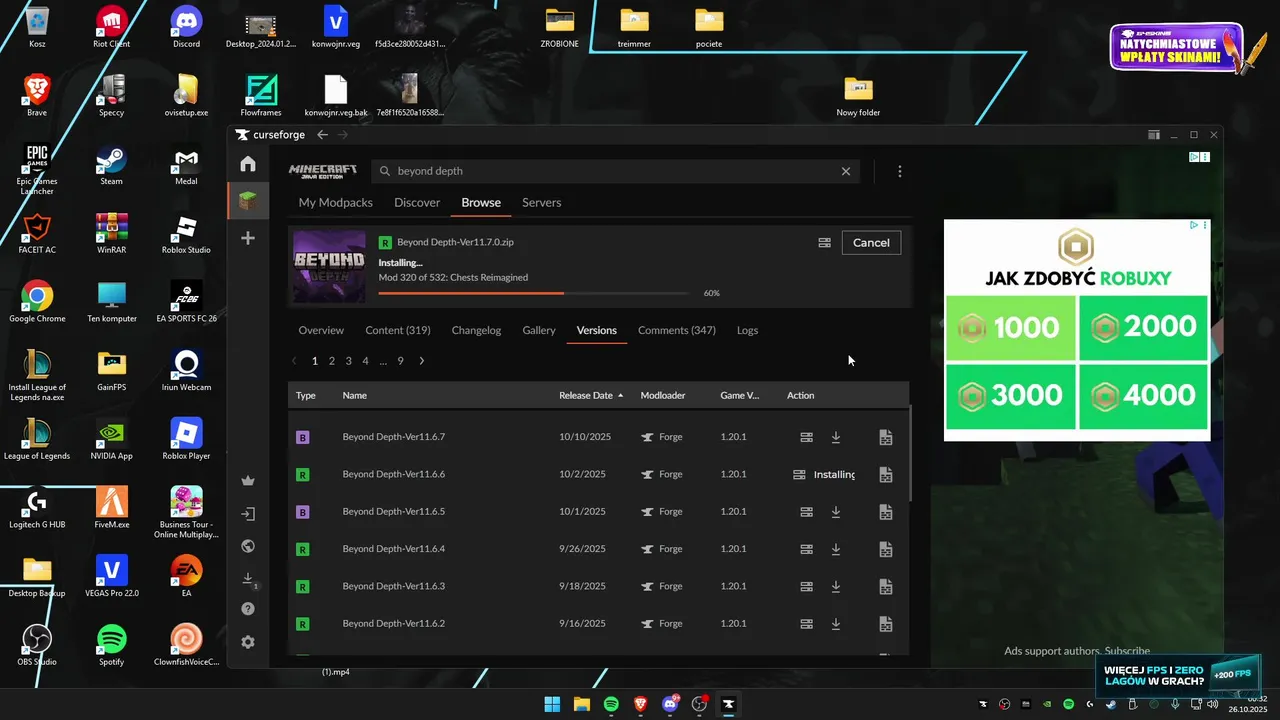
Task: Select the OBS Studio desktop shortcut
Action: coord(37,644)
